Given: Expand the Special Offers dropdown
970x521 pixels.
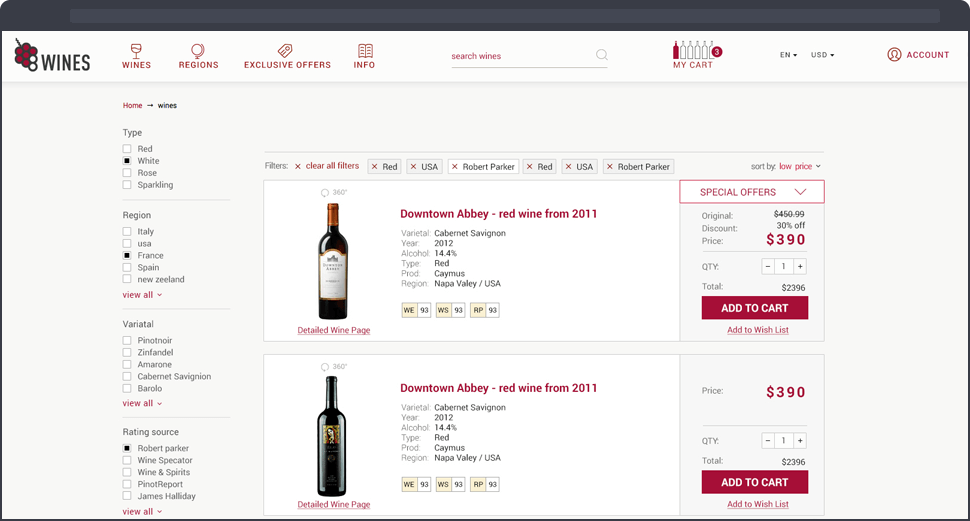Looking at the screenshot, I should [752, 192].
